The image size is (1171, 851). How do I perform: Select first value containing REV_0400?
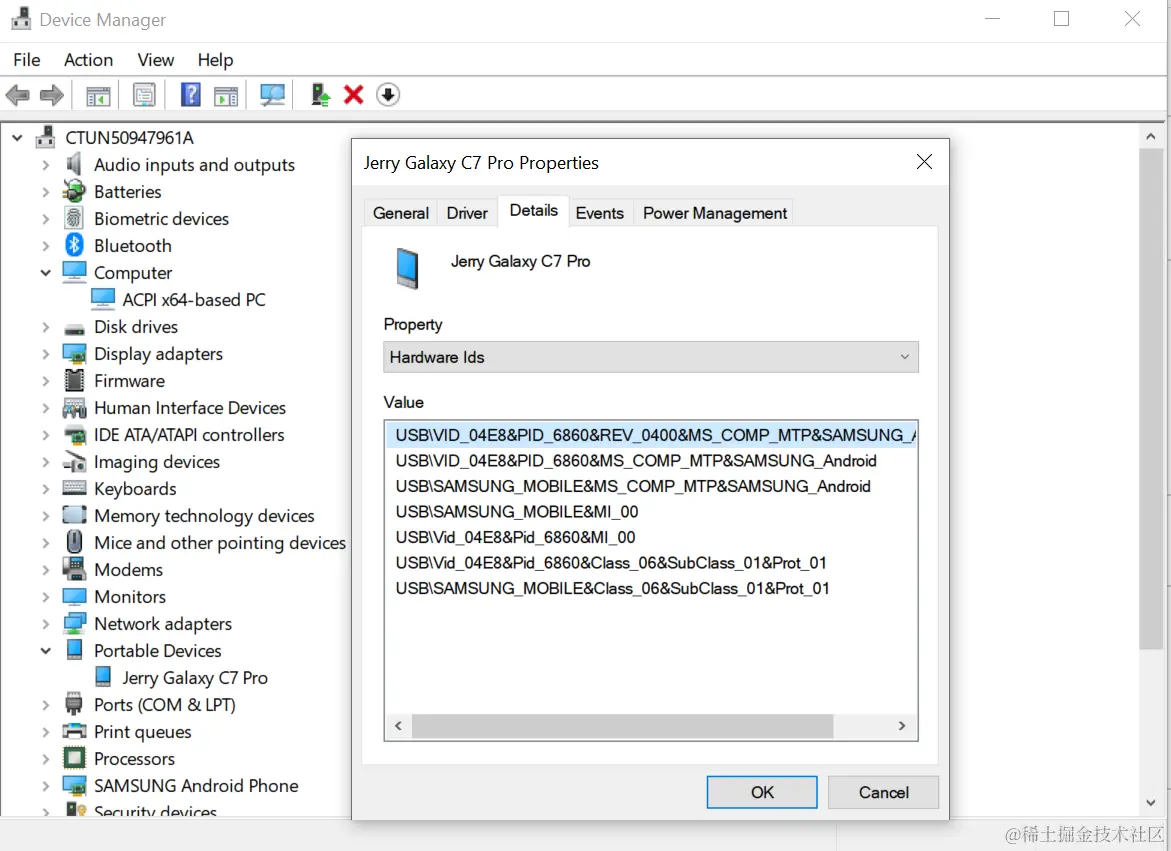pos(651,434)
